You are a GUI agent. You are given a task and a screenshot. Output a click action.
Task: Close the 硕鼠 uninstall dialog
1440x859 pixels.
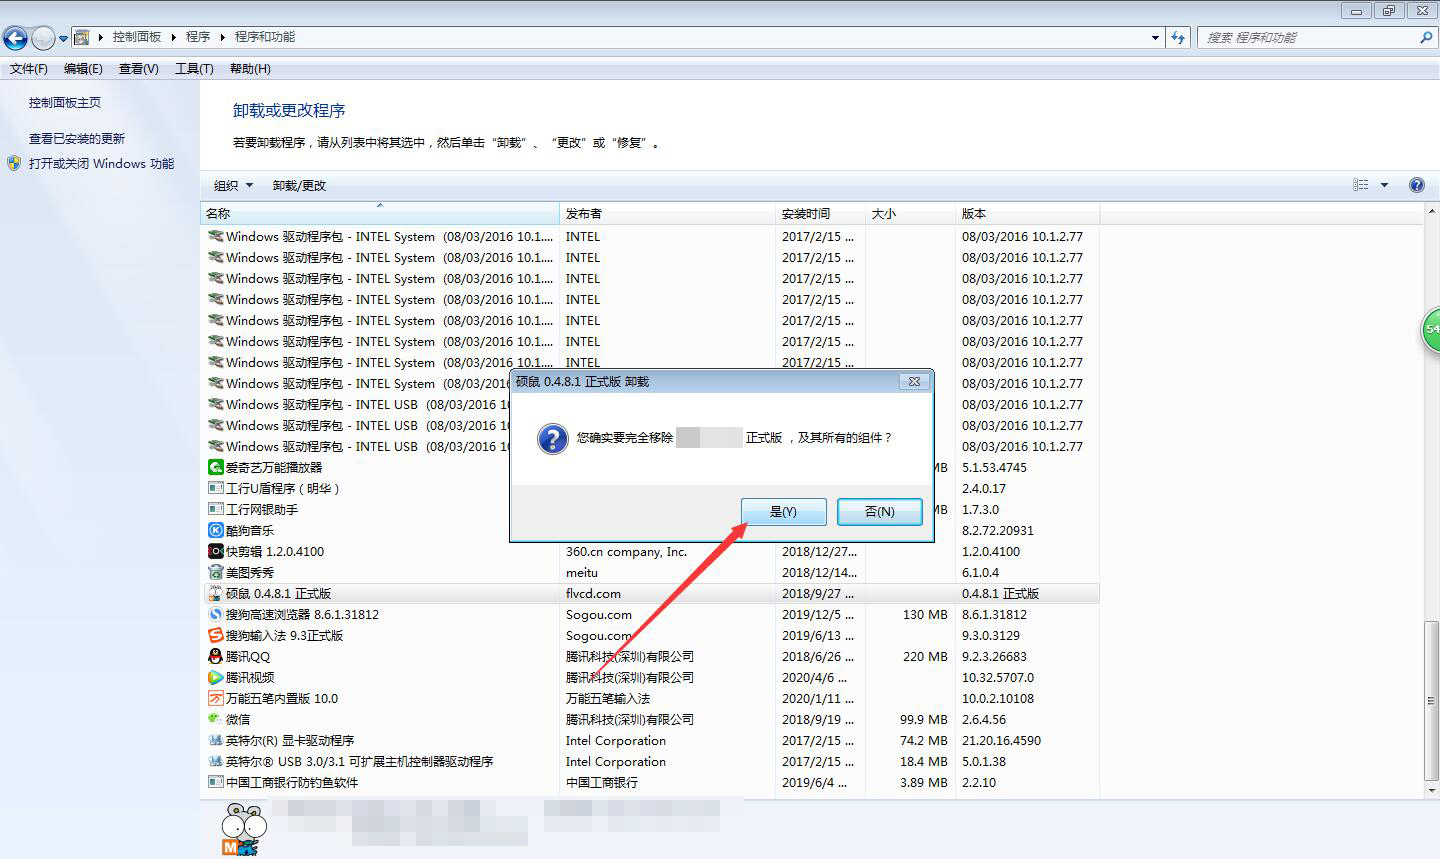click(x=914, y=382)
